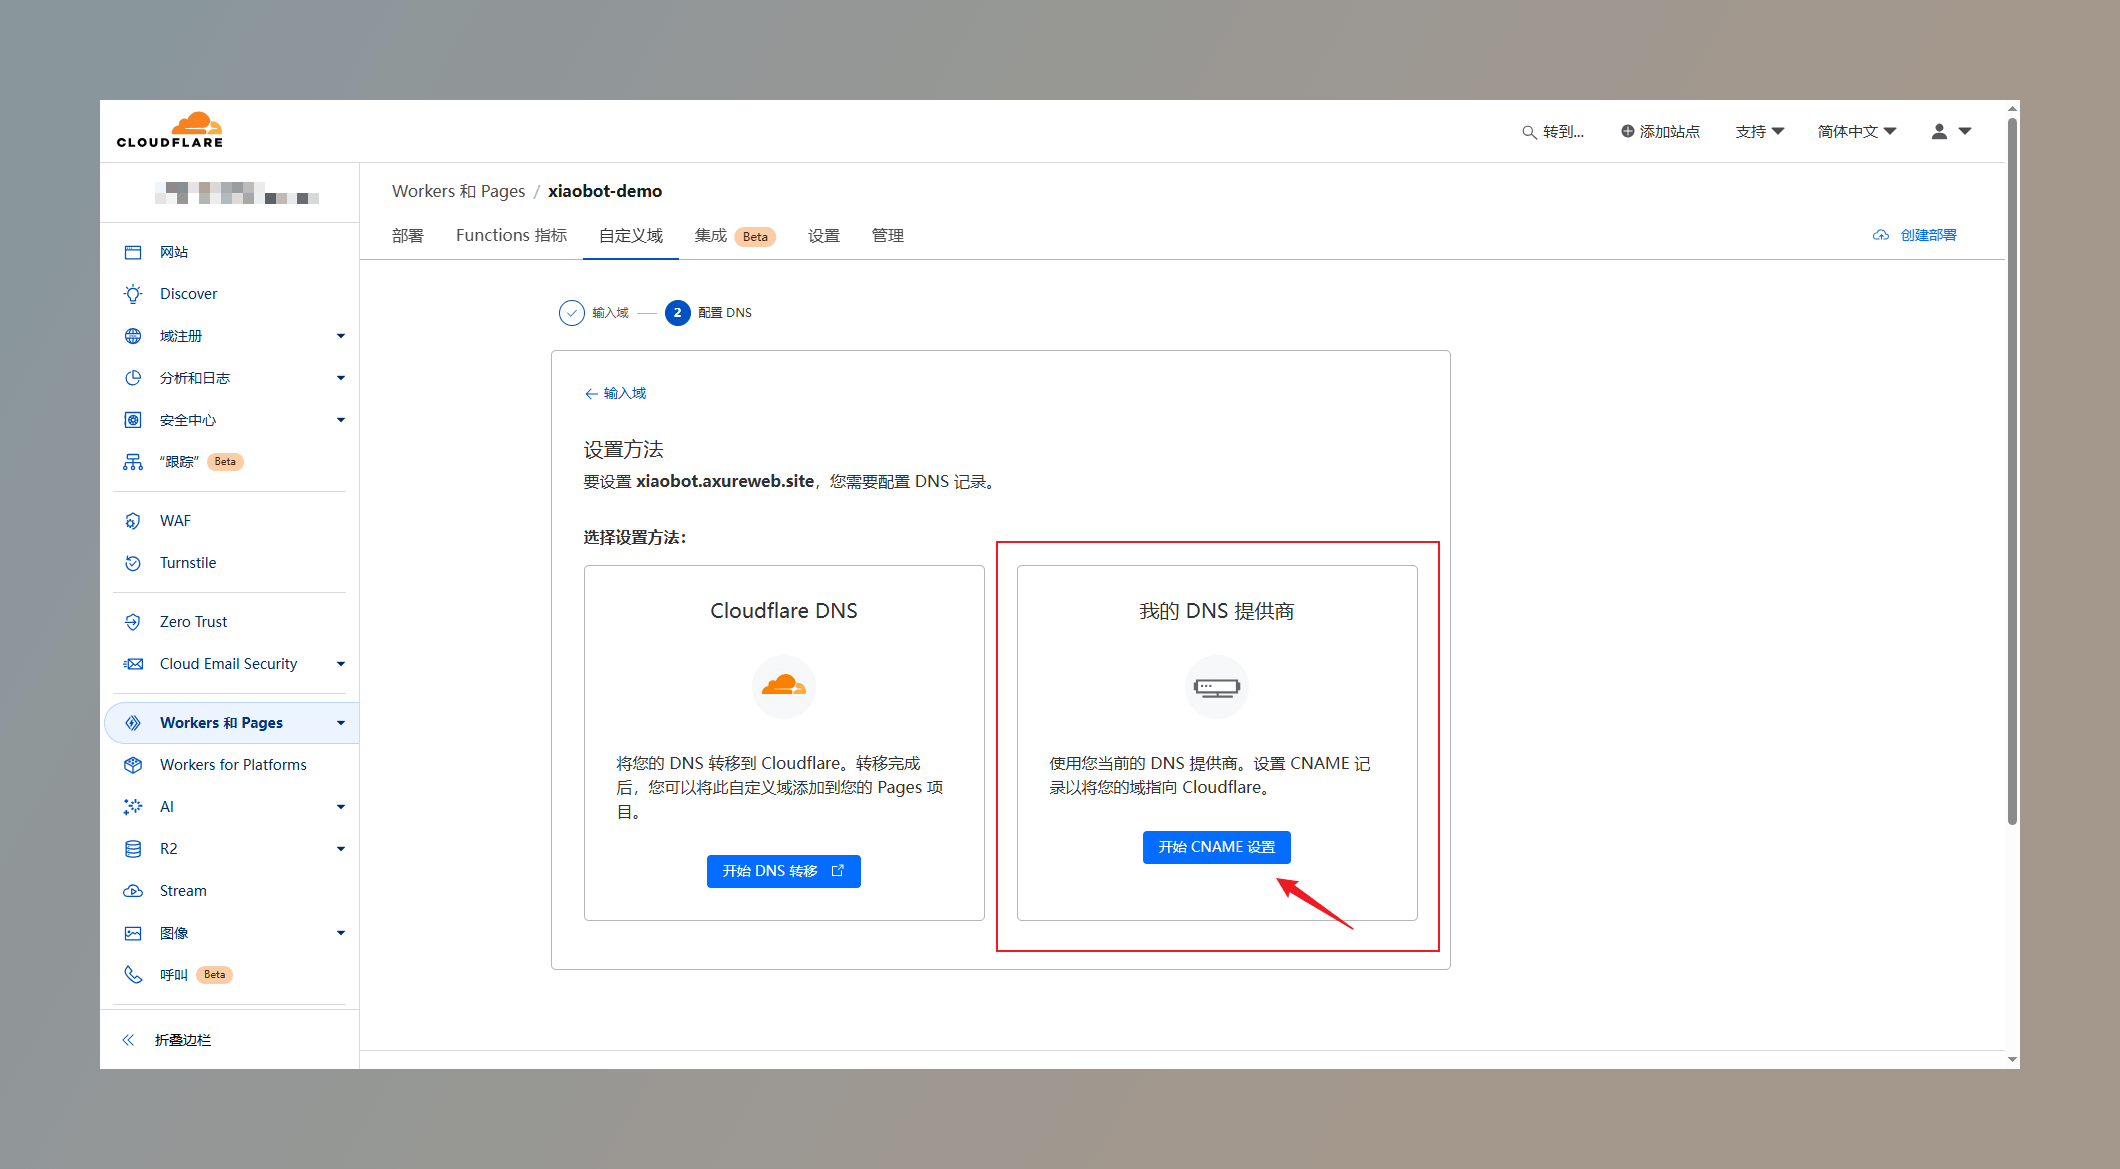Select the 自定义域 tab
The image size is (2120, 1169).
tap(629, 235)
